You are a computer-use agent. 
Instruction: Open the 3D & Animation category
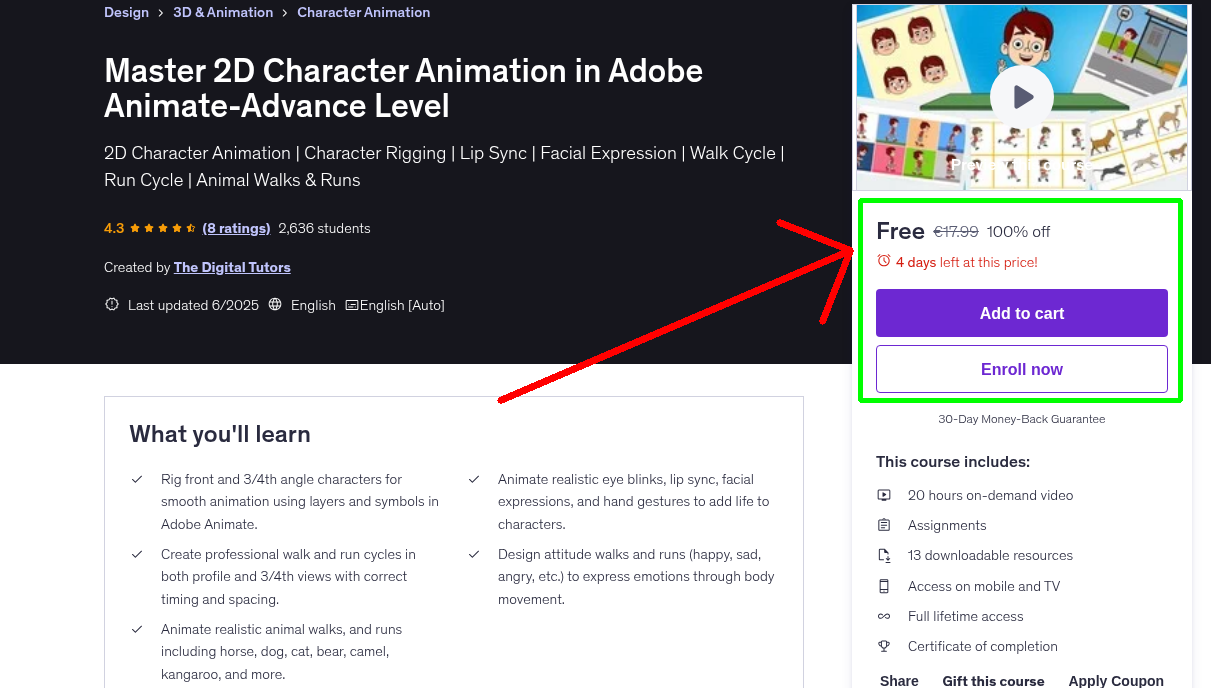[222, 12]
